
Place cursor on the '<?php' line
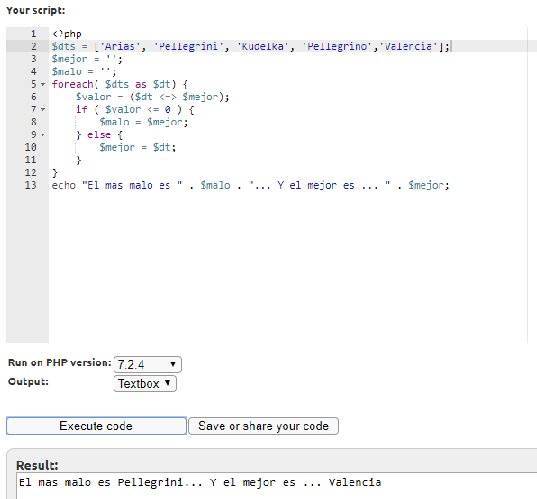(67, 34)
